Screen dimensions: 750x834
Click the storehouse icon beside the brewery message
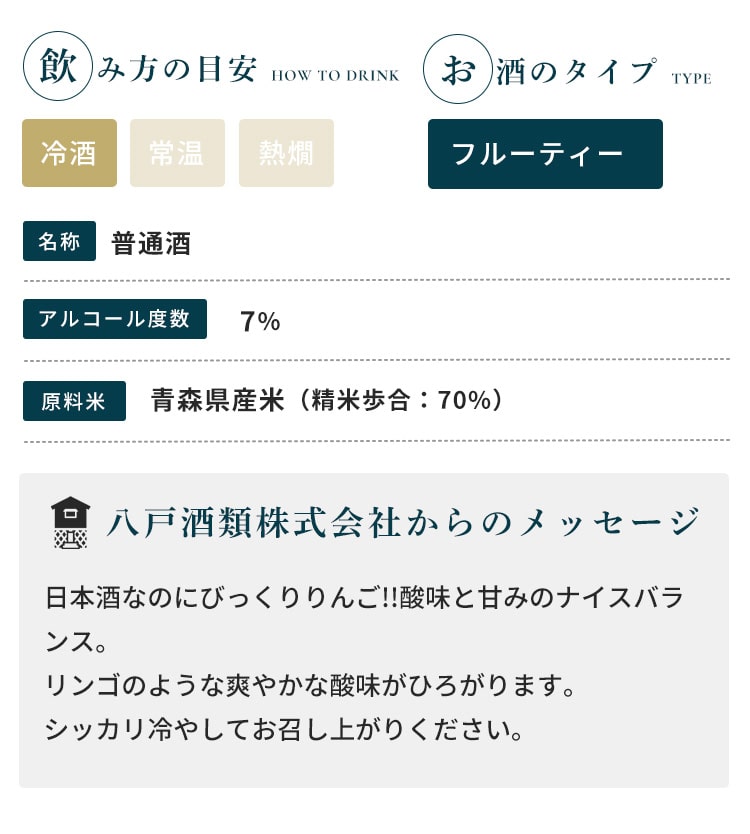click(x=70, y=522)
